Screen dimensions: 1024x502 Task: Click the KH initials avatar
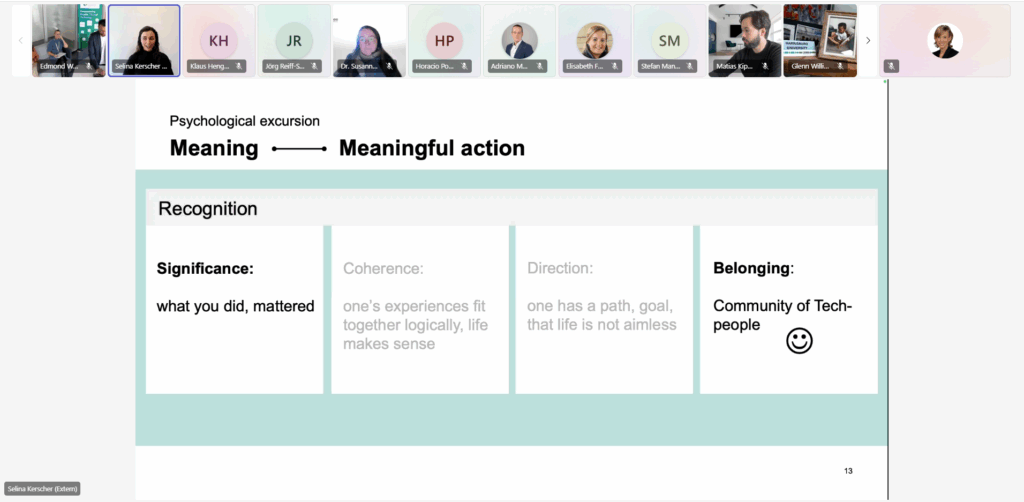(x=219, y=40)
